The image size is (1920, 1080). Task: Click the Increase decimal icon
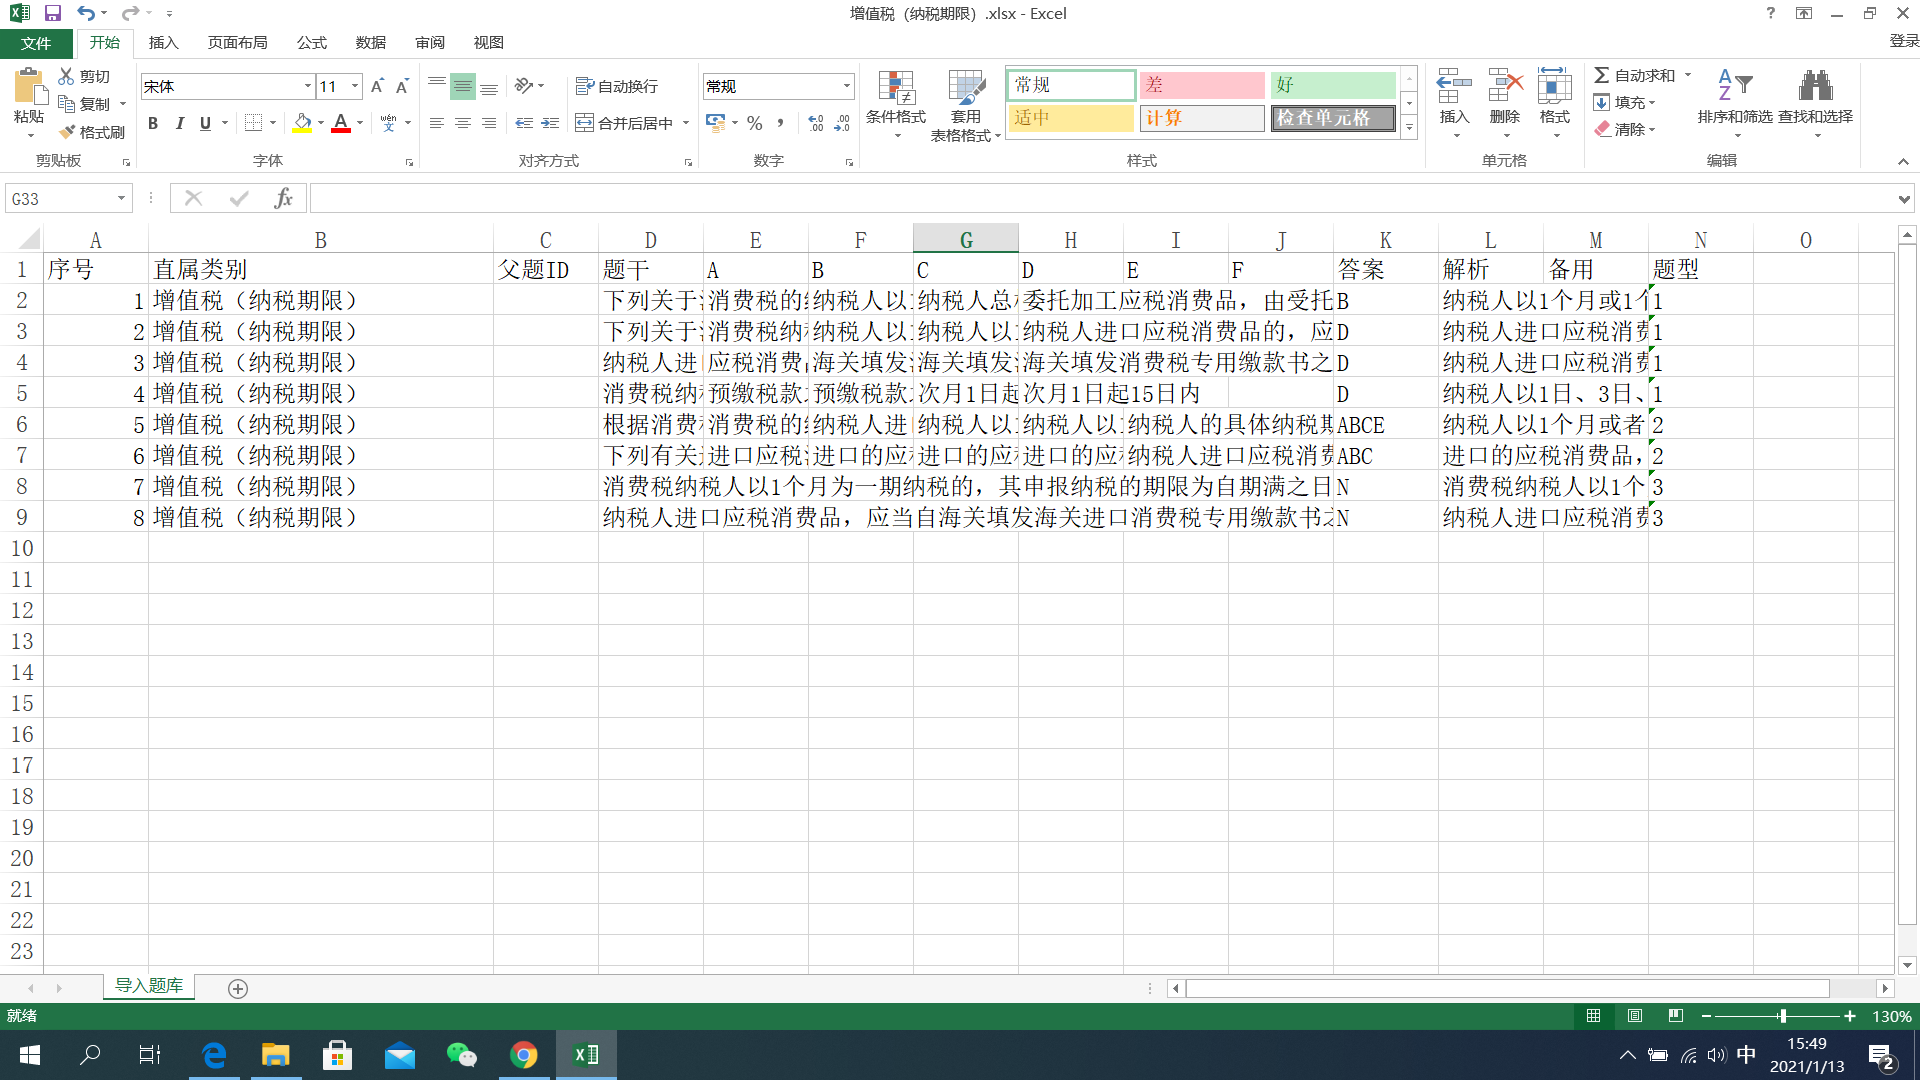coord(816,122)
